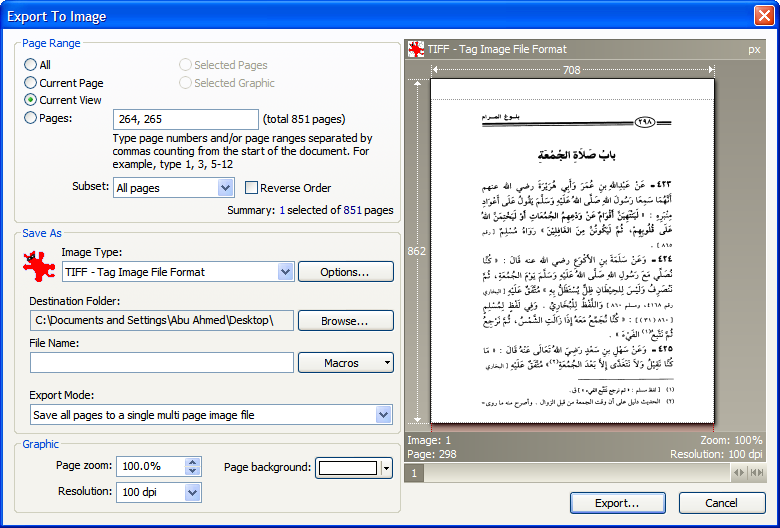Click the TIFF icon in preview header
The height and width of the screenshot is (528, 780).
pos(415,49)
